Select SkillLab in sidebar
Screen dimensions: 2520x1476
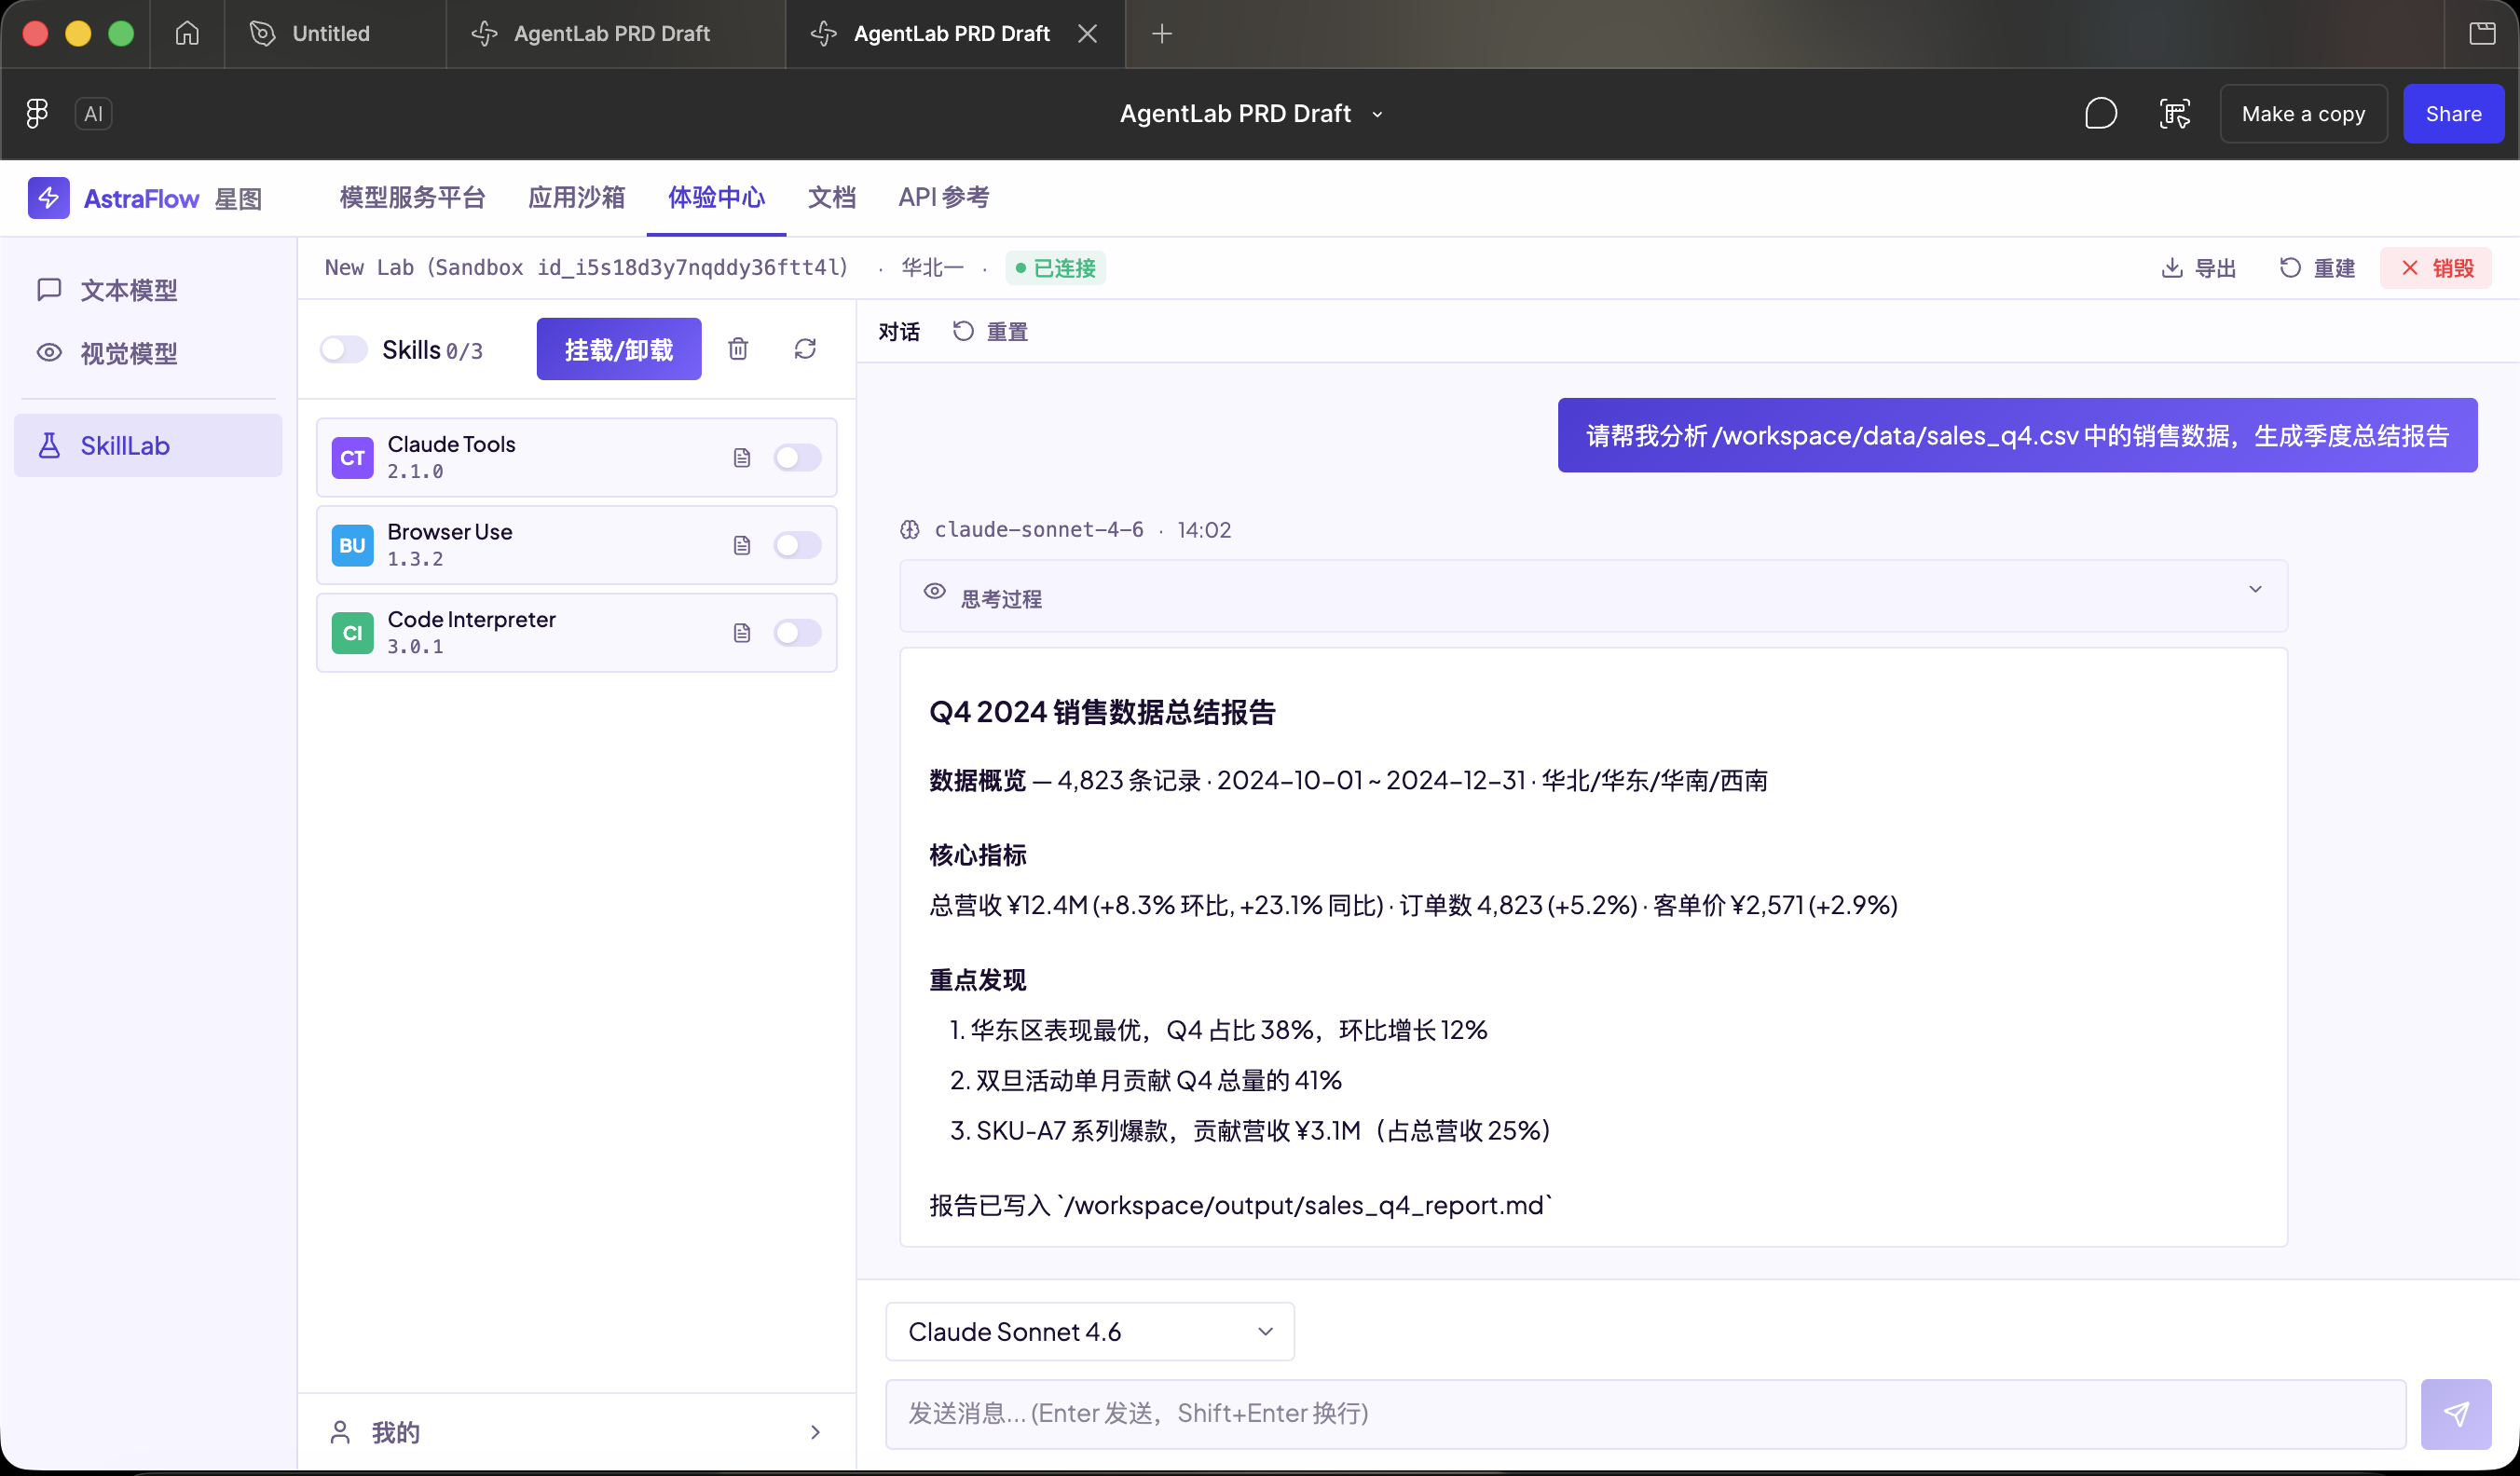(148, 446)
